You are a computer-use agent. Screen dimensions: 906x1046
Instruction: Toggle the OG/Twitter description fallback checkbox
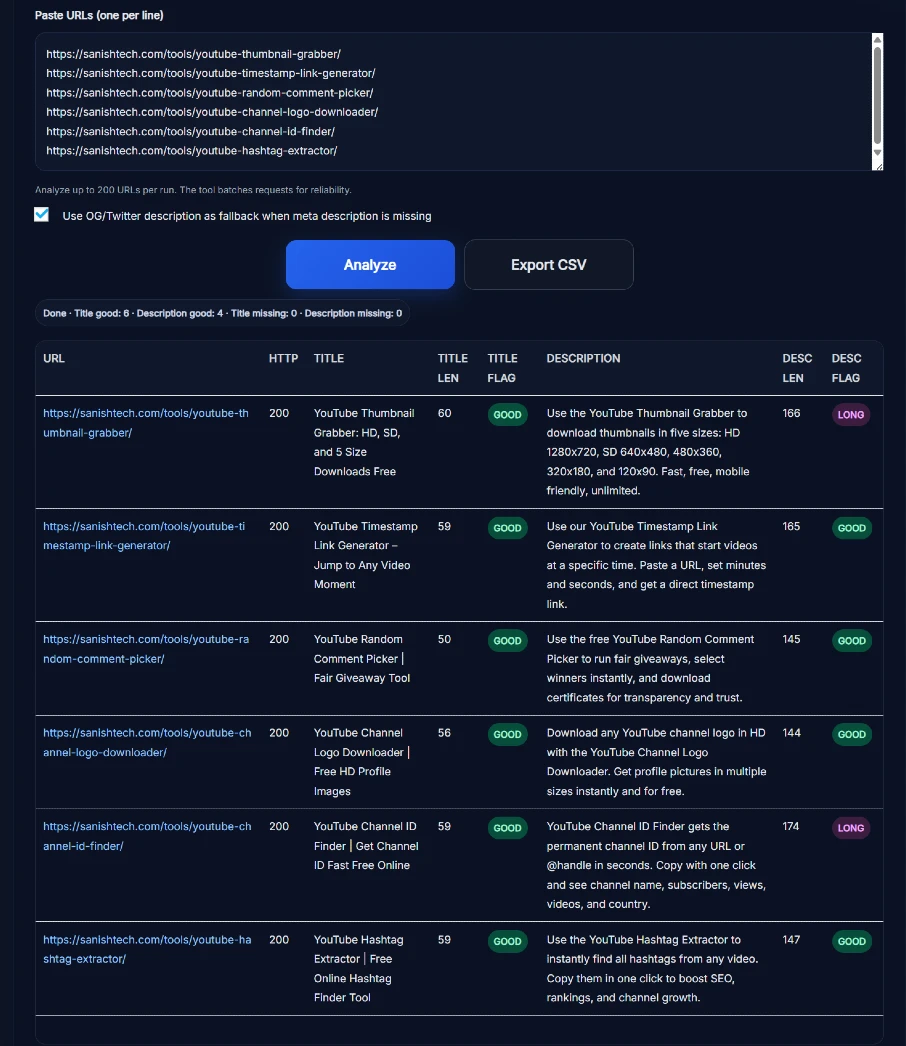click(x=42, y=215)
